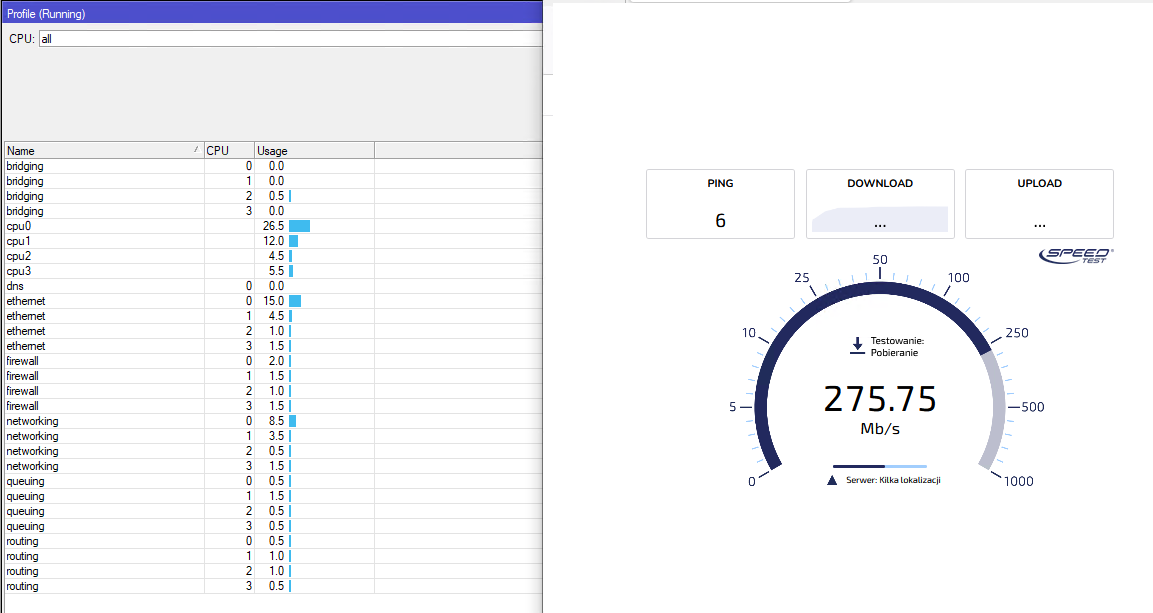Select the networking row showing 3.5 usage
This screenshot has width=1153, height=613.
274,436
